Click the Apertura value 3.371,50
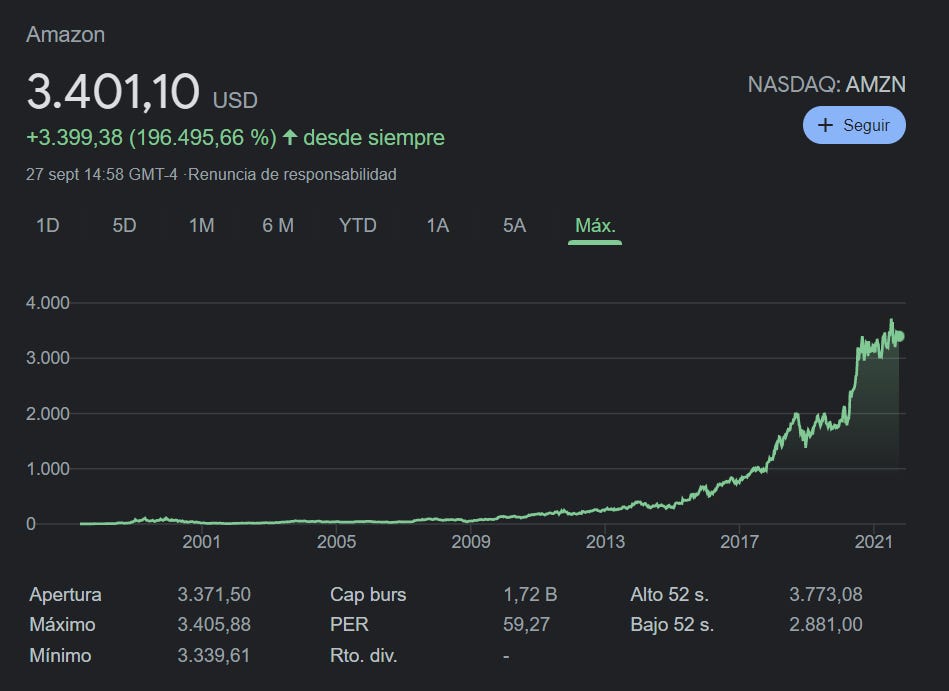The height and width of the screenshot is (691, 949). 214,594
